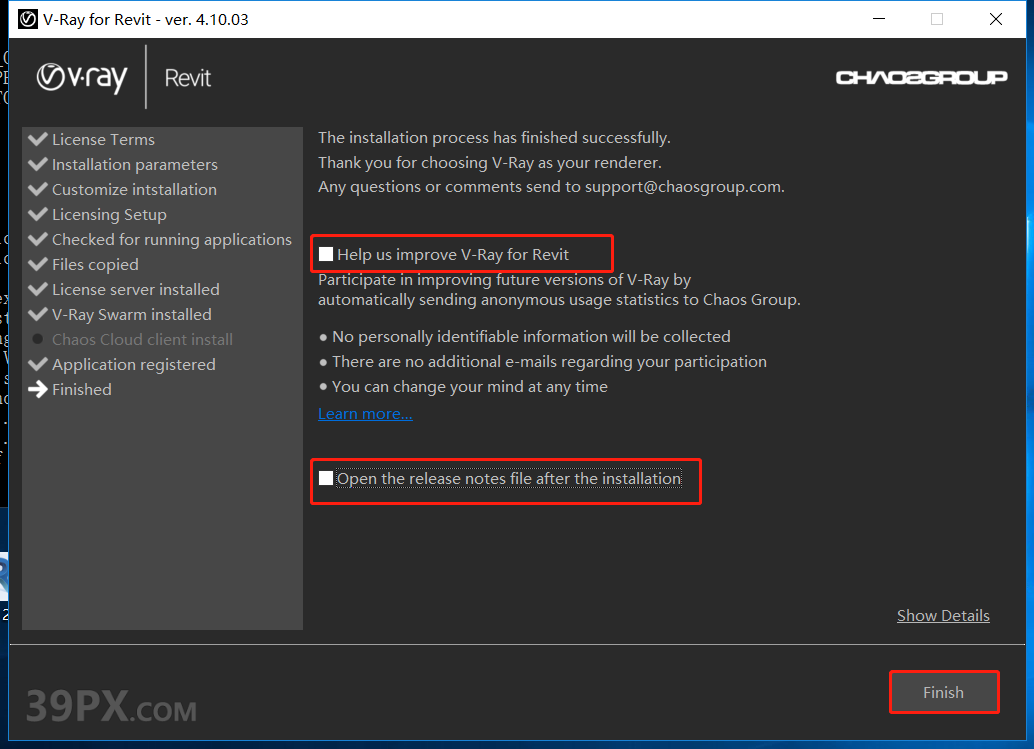Select the Licensing Setup step

click(x=109, y=215)
